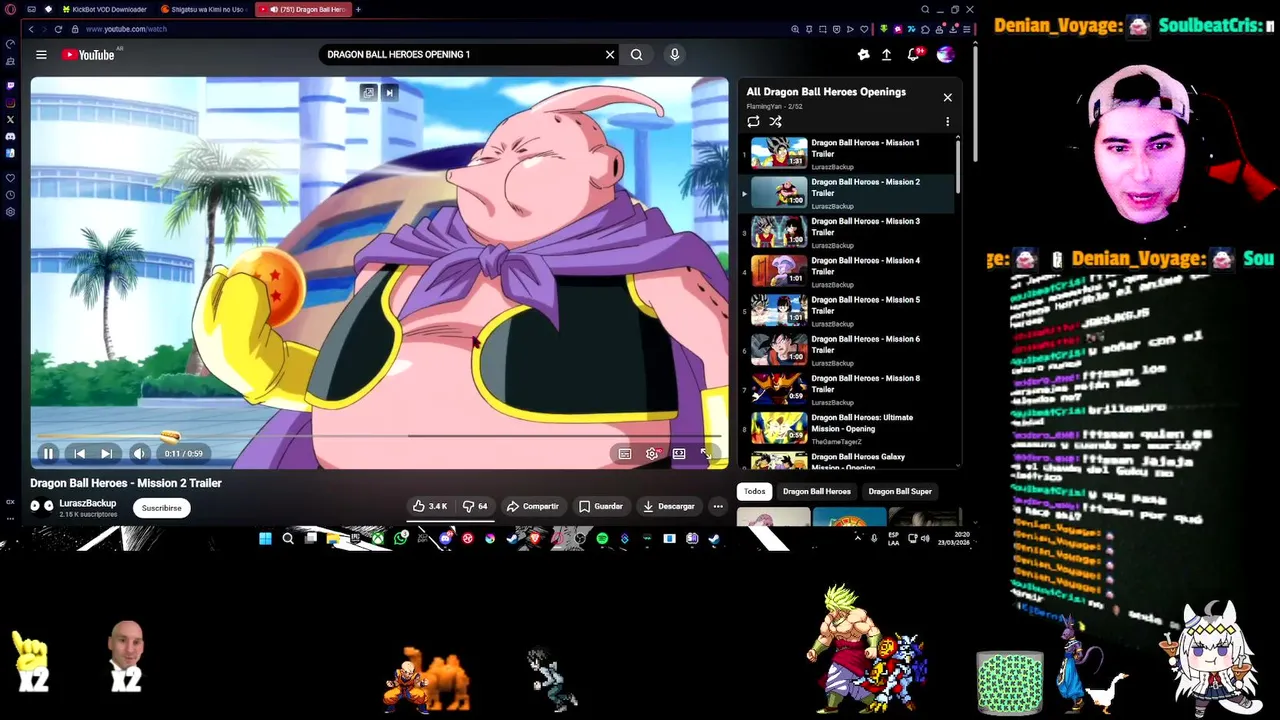
Task: Play Dragon Ball Heroes - Mission 3 Trailer
Action: coord(848,233)
